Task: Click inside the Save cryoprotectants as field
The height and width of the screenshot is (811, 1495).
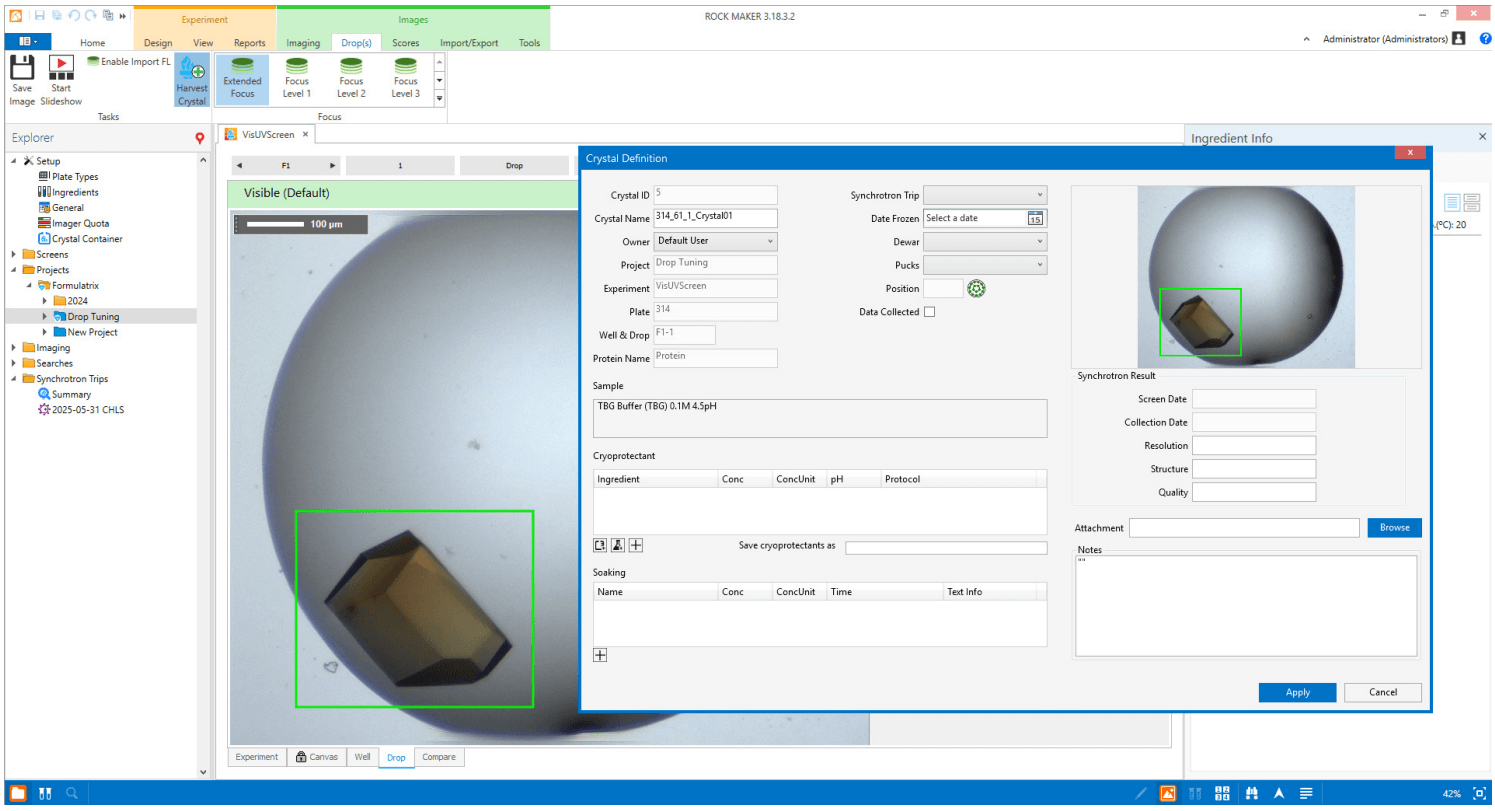Action: pyautogui.click(x=946, y=547)
